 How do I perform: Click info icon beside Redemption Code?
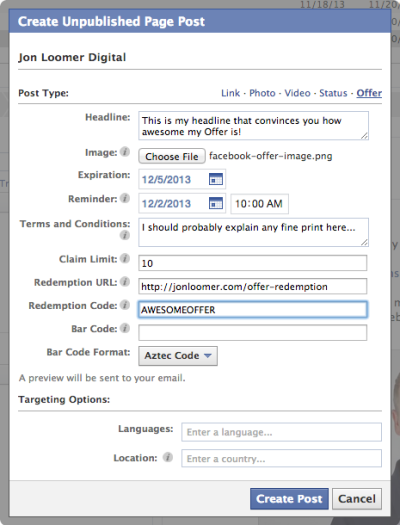coord(125,305)
